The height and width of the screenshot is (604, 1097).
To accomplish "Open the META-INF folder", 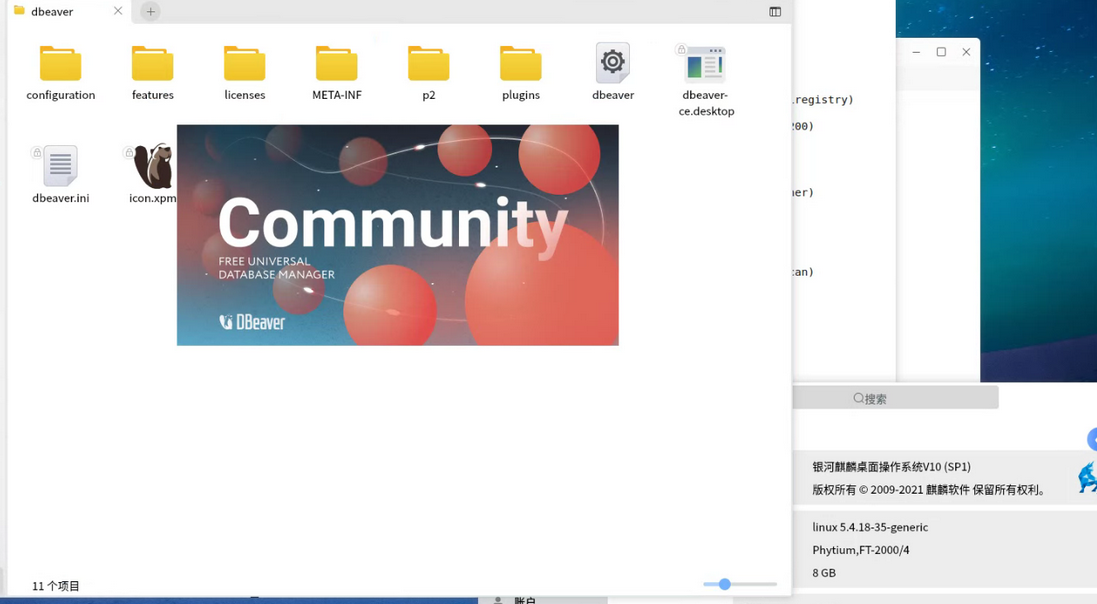I will pos(336,70).
